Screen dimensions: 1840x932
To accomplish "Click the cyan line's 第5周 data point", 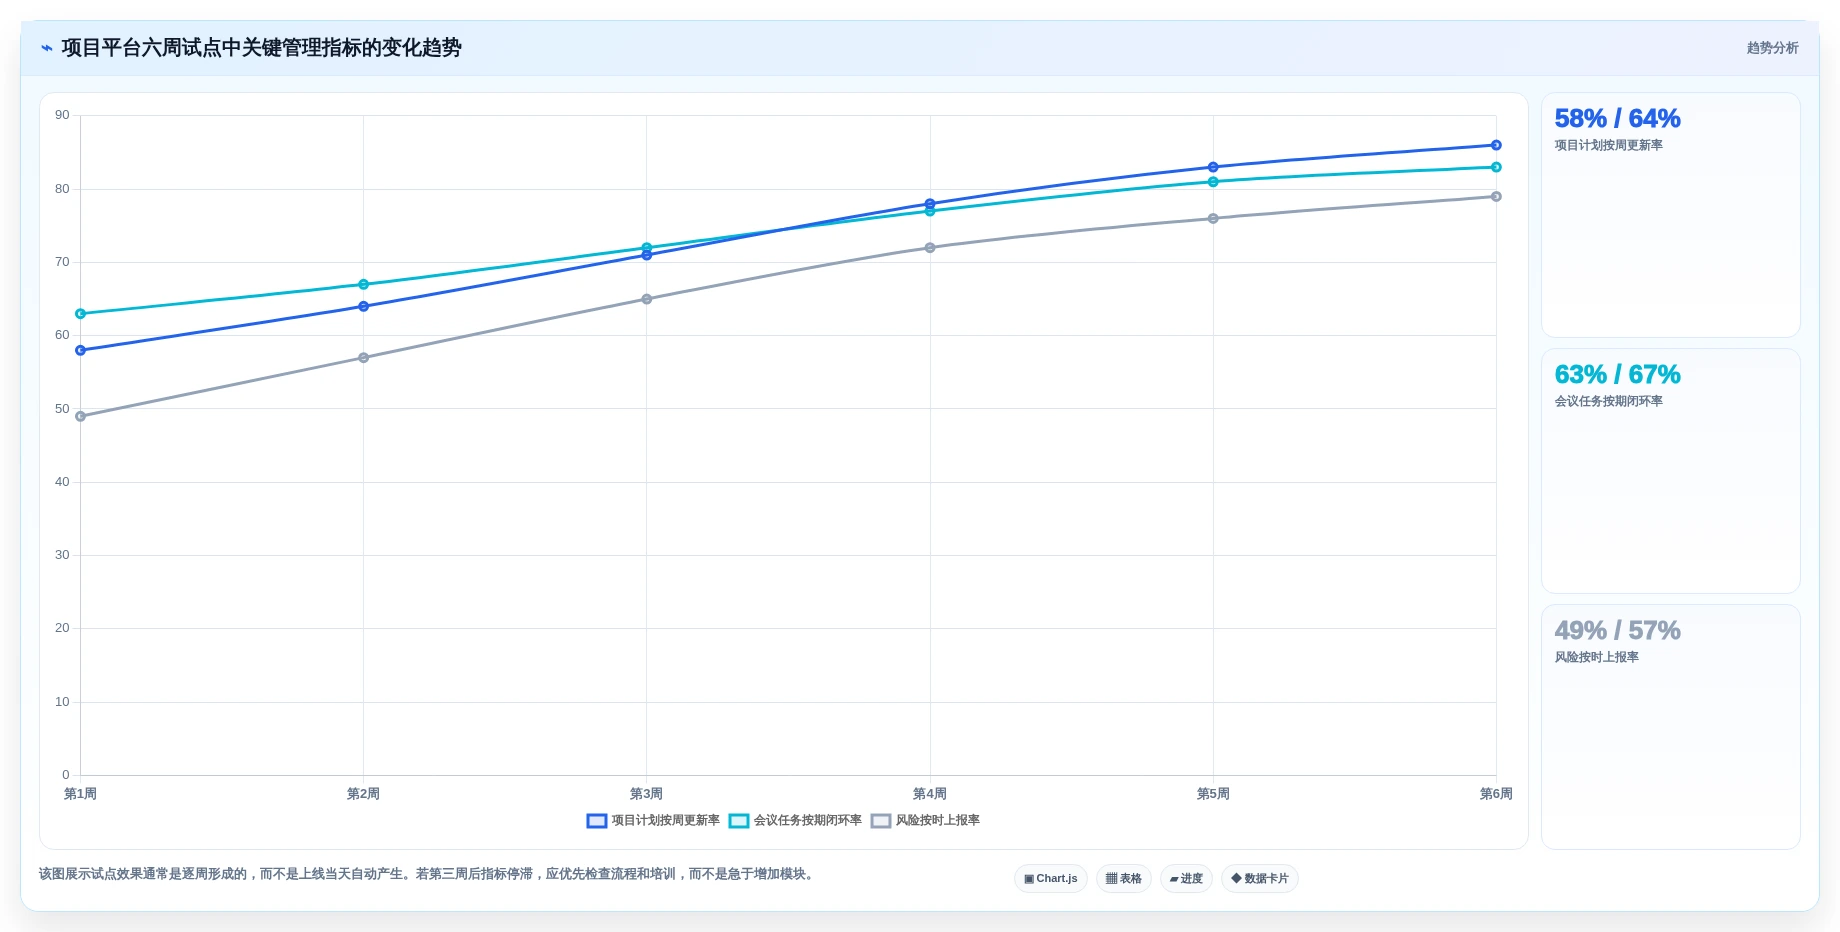I will click(x=1213, y=182).
